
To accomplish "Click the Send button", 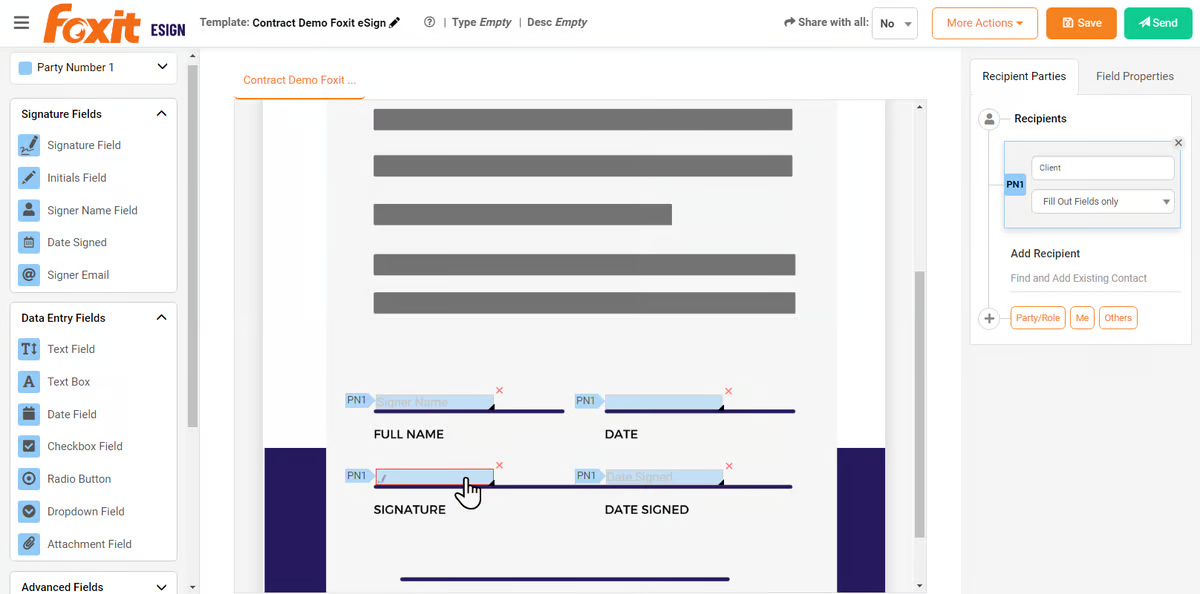I will pos(1158,23).
